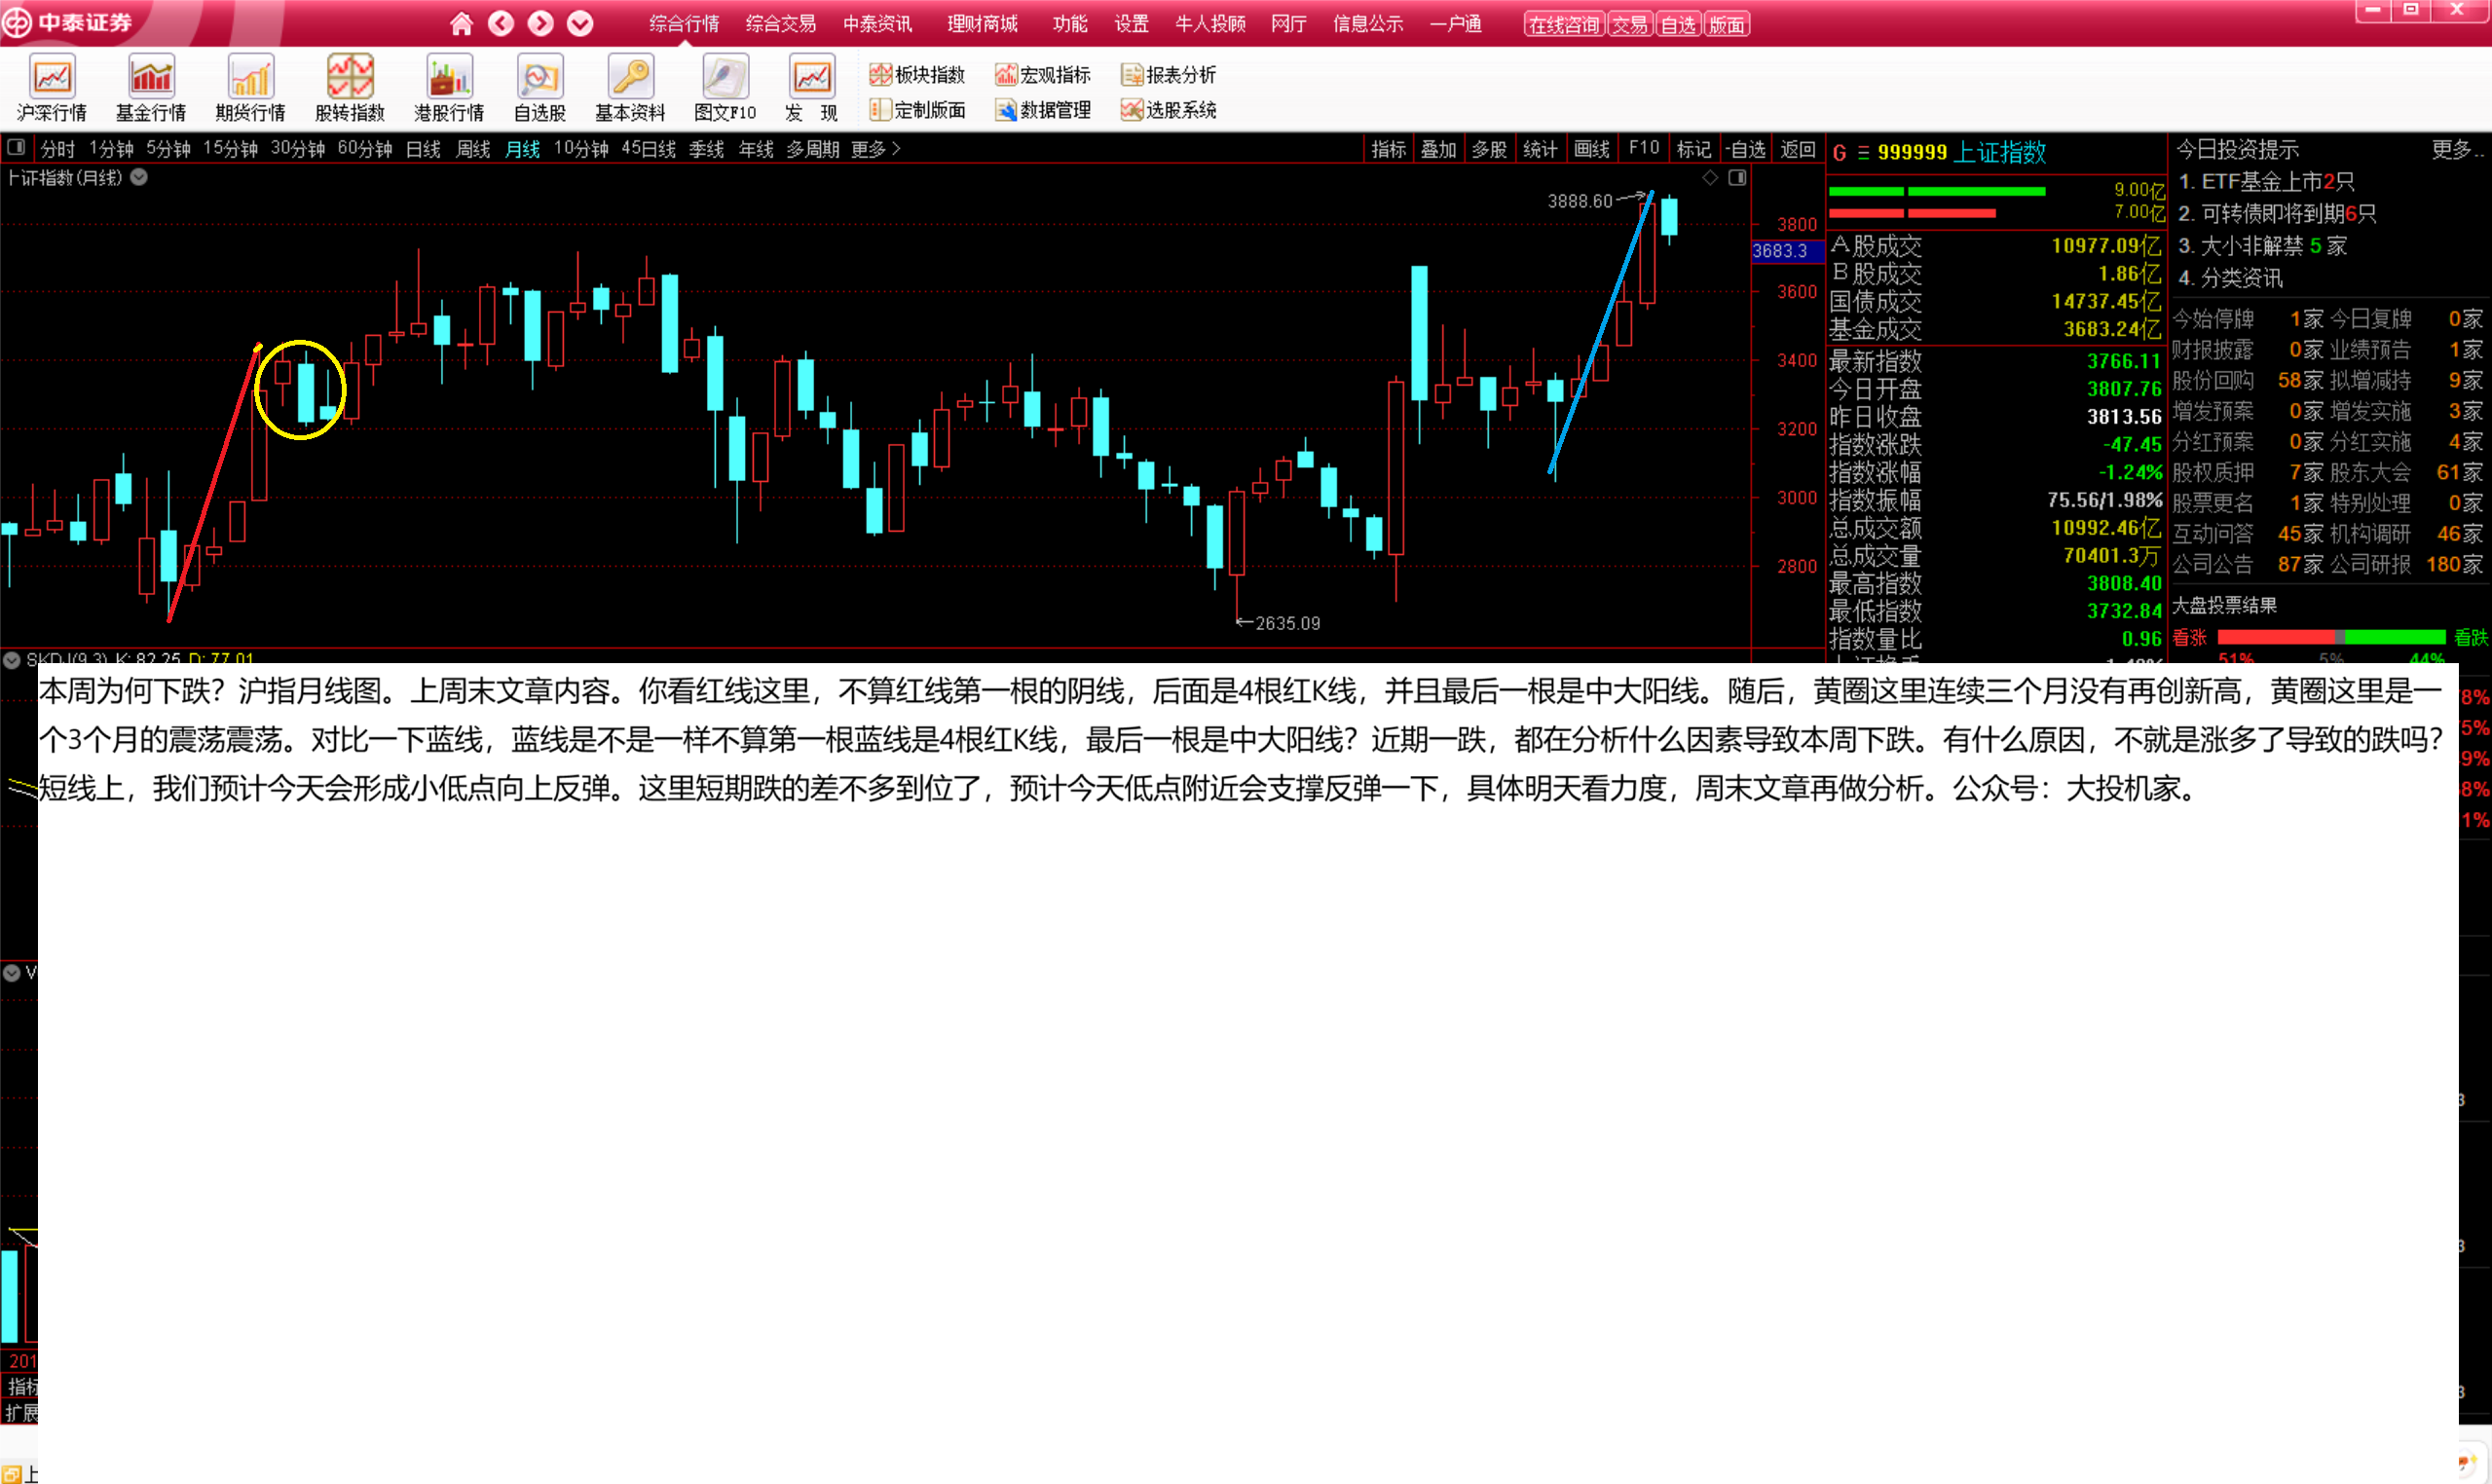Open 可转债即将到期6只 notice
This screenshot has width=2492, height=1484.
coord(2276,213)
